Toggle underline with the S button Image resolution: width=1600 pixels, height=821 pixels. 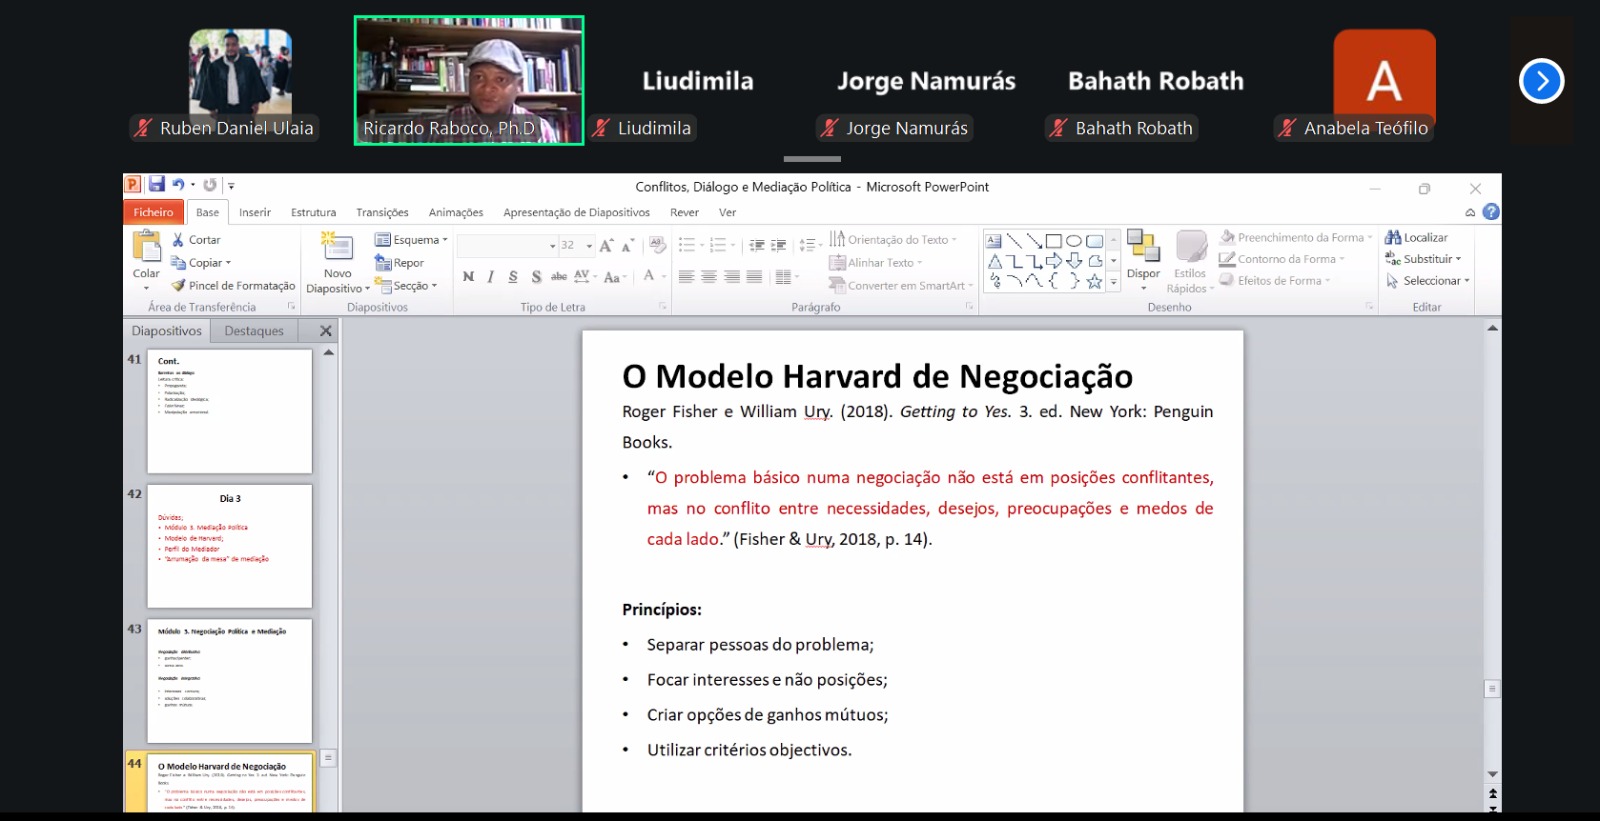click(513, 277)
